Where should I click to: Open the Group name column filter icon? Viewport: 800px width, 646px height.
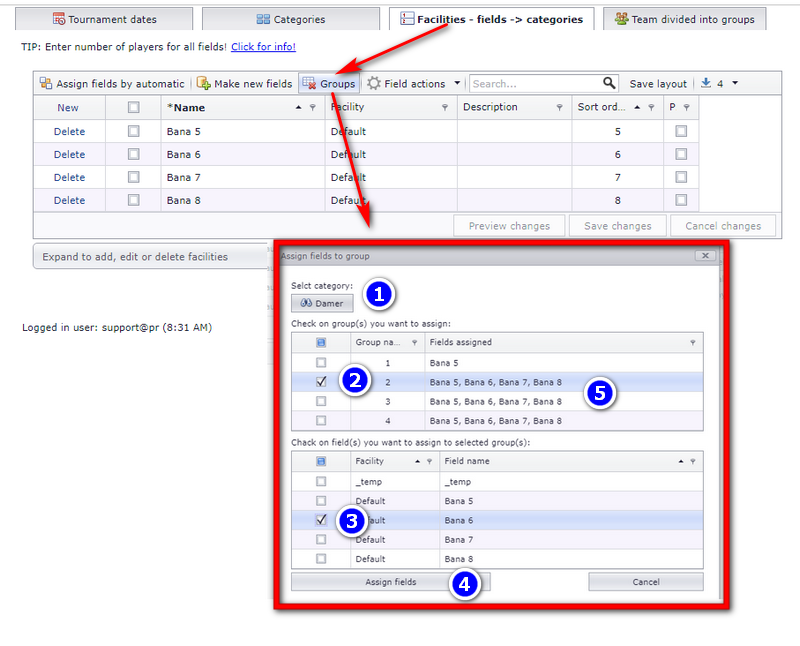414,342
